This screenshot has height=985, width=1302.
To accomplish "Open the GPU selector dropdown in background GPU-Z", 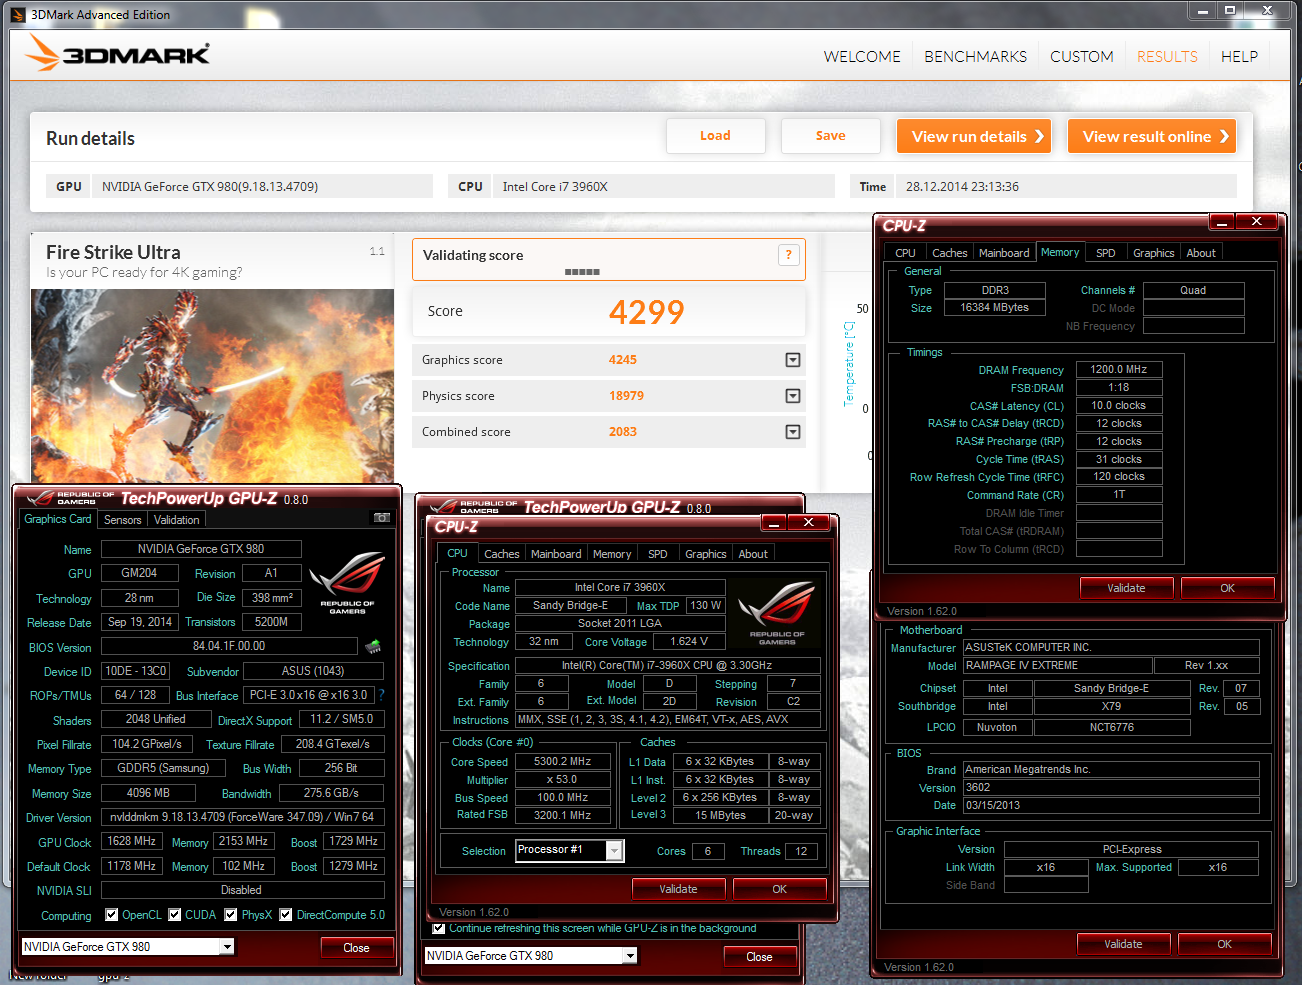I will tap(630, 956).
